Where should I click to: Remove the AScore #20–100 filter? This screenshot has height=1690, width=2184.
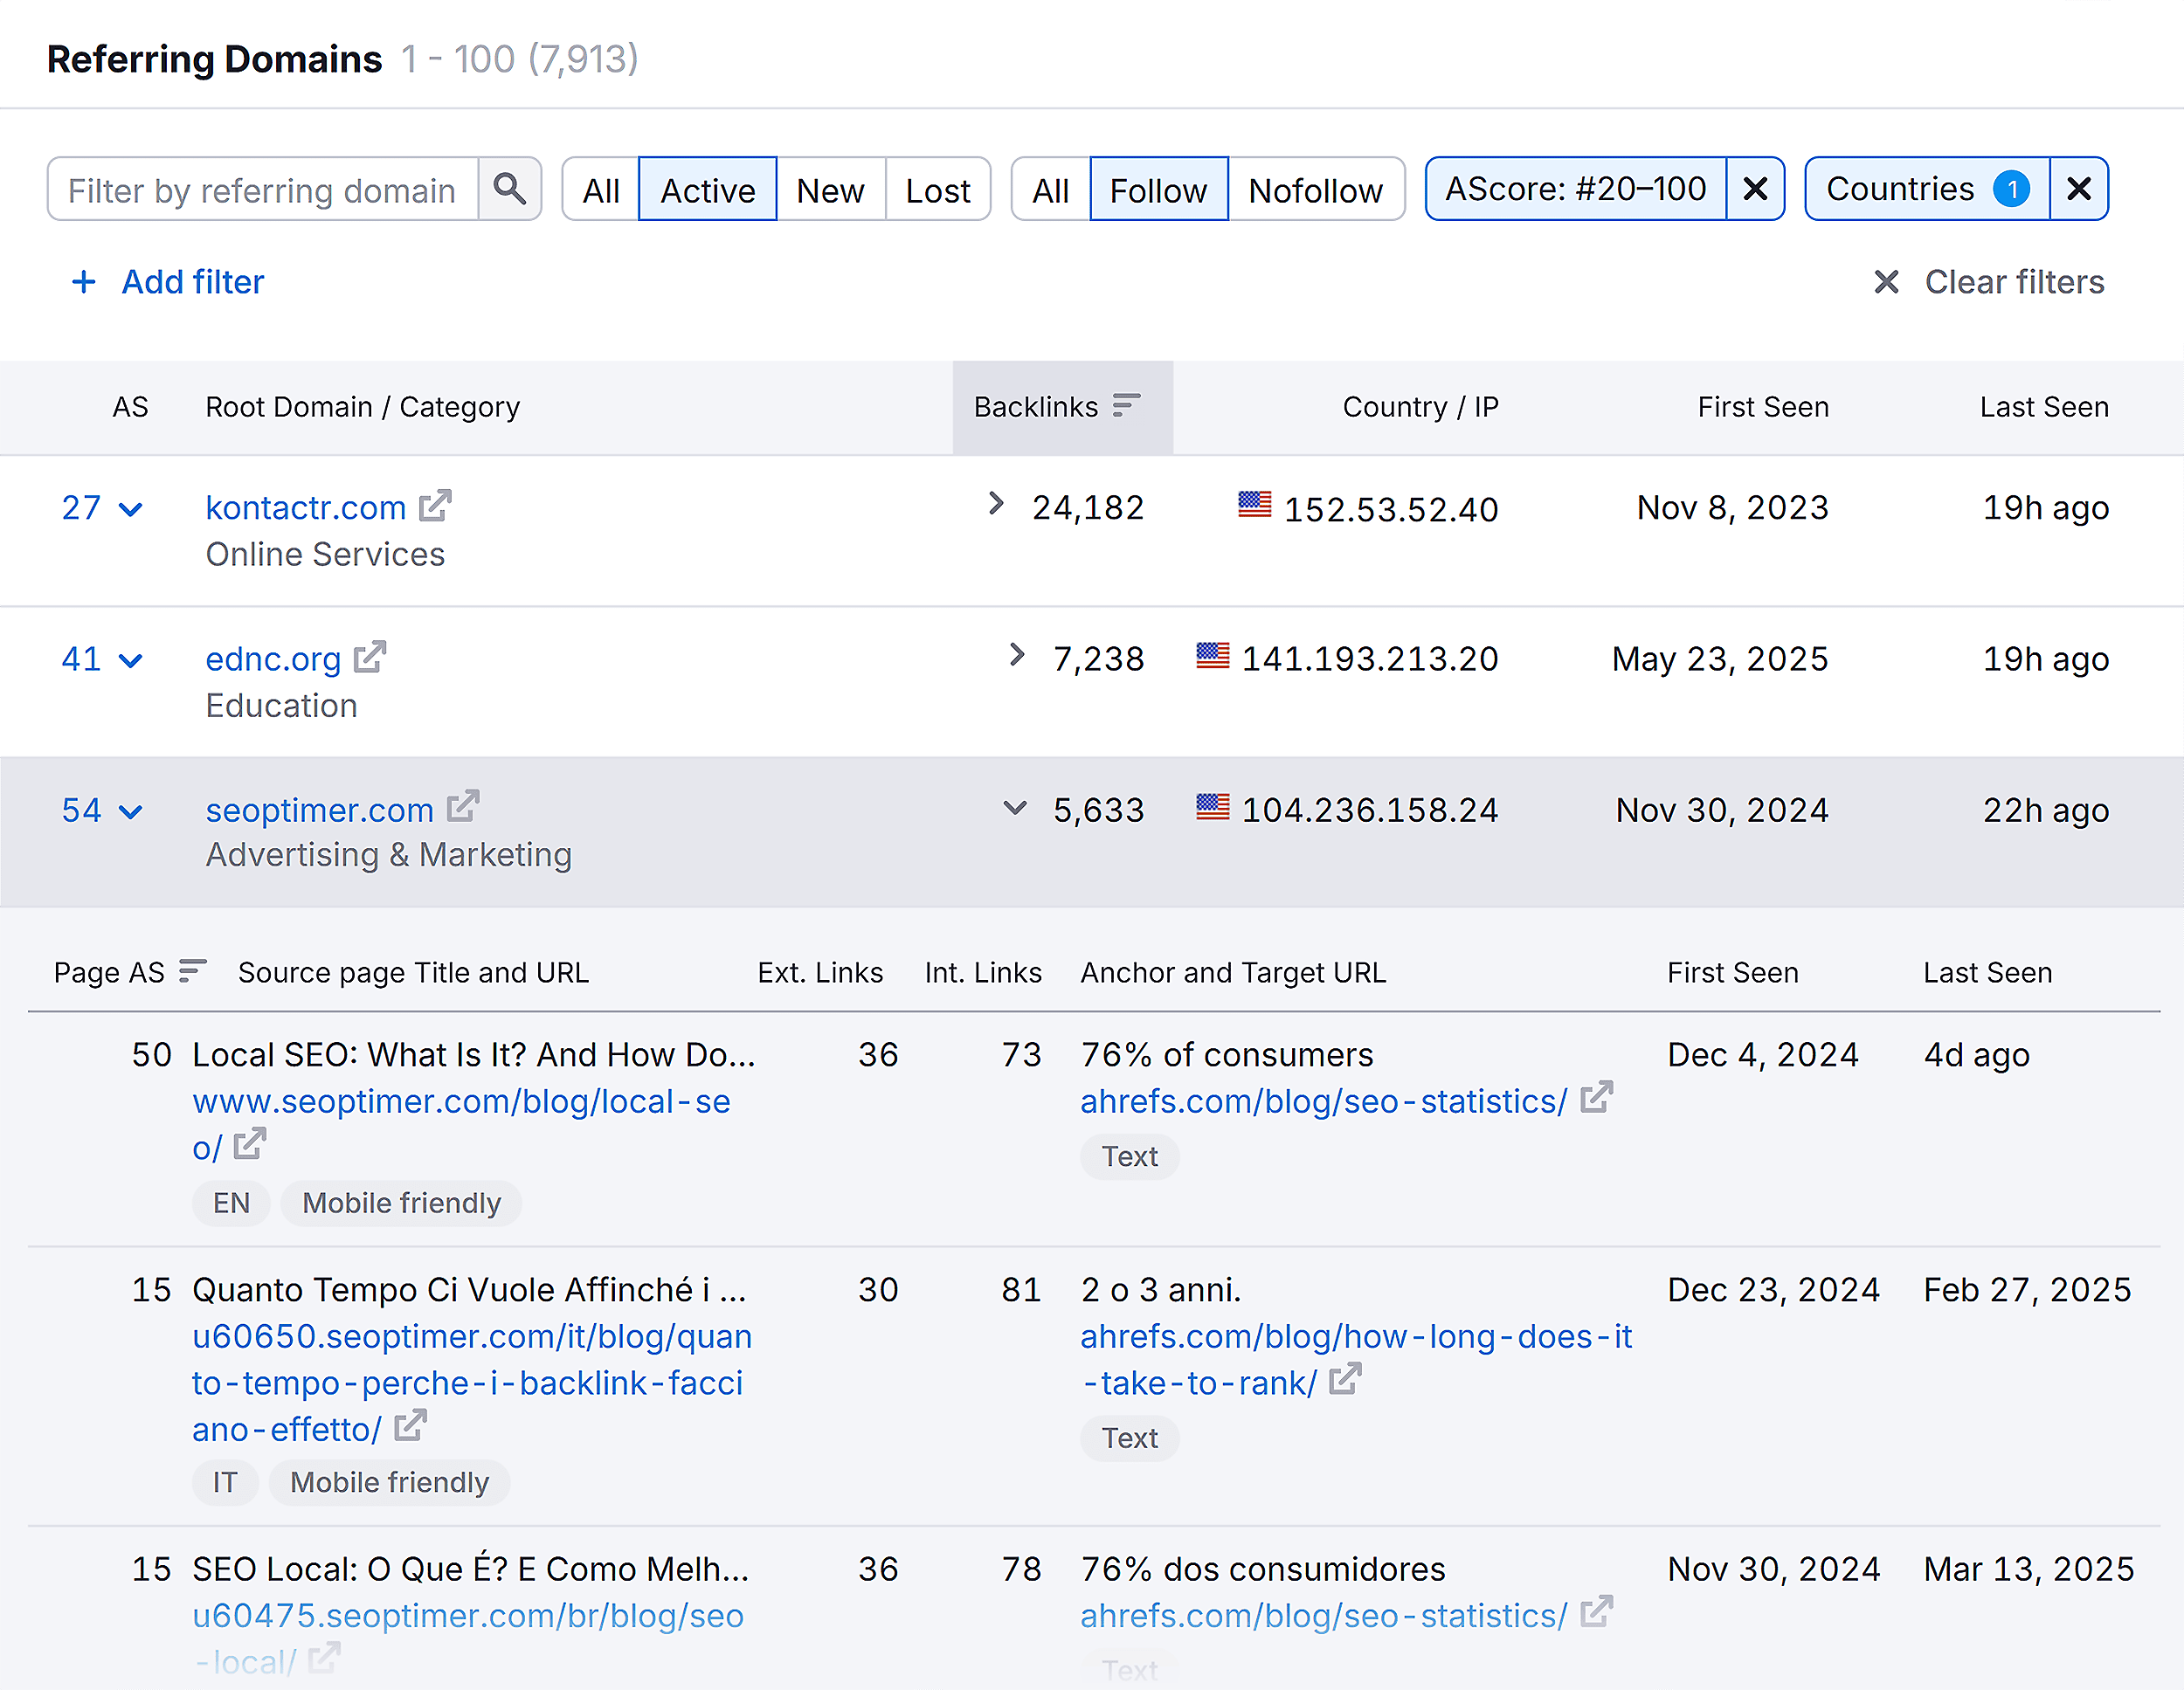click(x=1755, y=189)
